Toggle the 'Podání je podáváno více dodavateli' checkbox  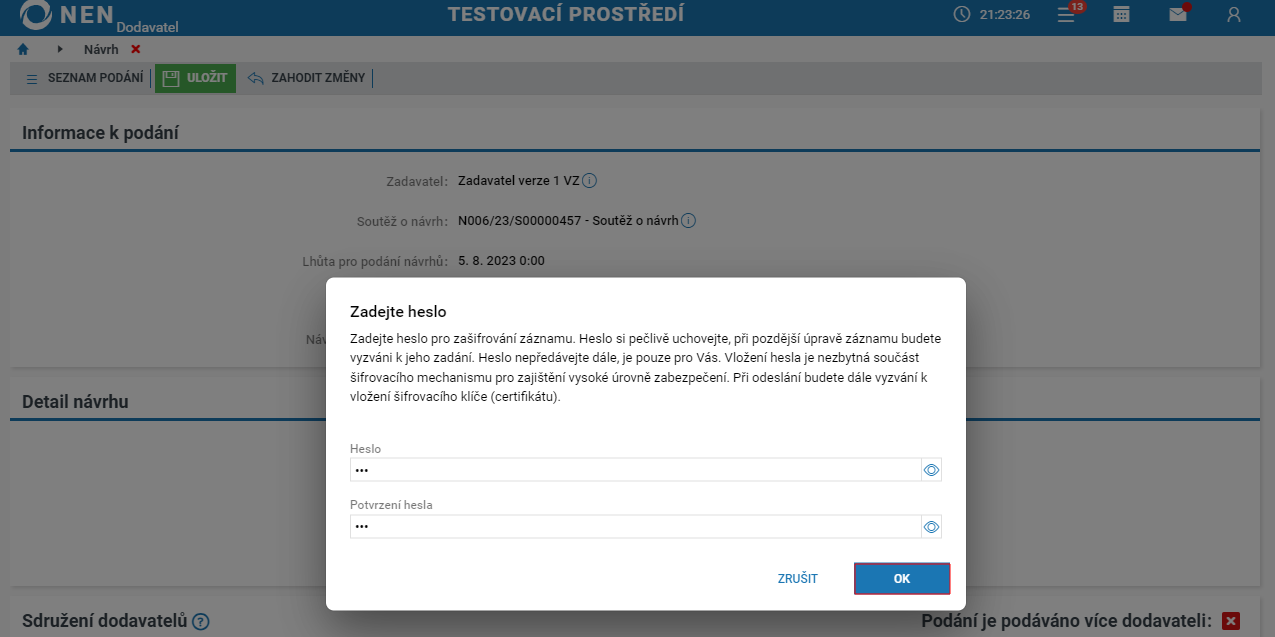1231,622
